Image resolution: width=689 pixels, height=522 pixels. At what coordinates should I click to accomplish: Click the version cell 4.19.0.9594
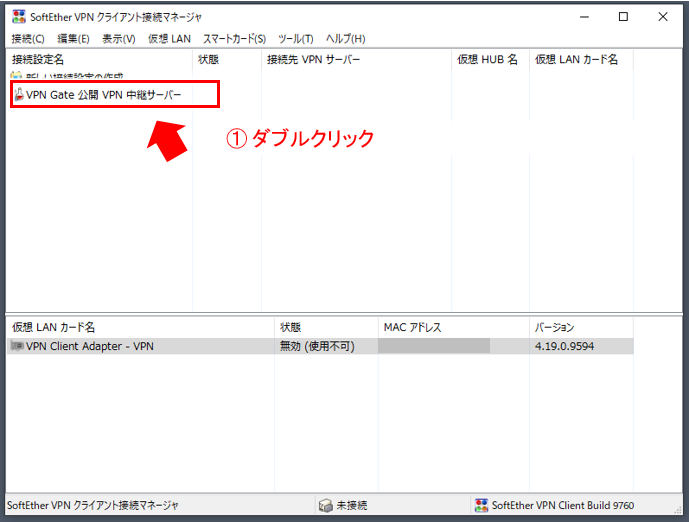tap(564, 346)
